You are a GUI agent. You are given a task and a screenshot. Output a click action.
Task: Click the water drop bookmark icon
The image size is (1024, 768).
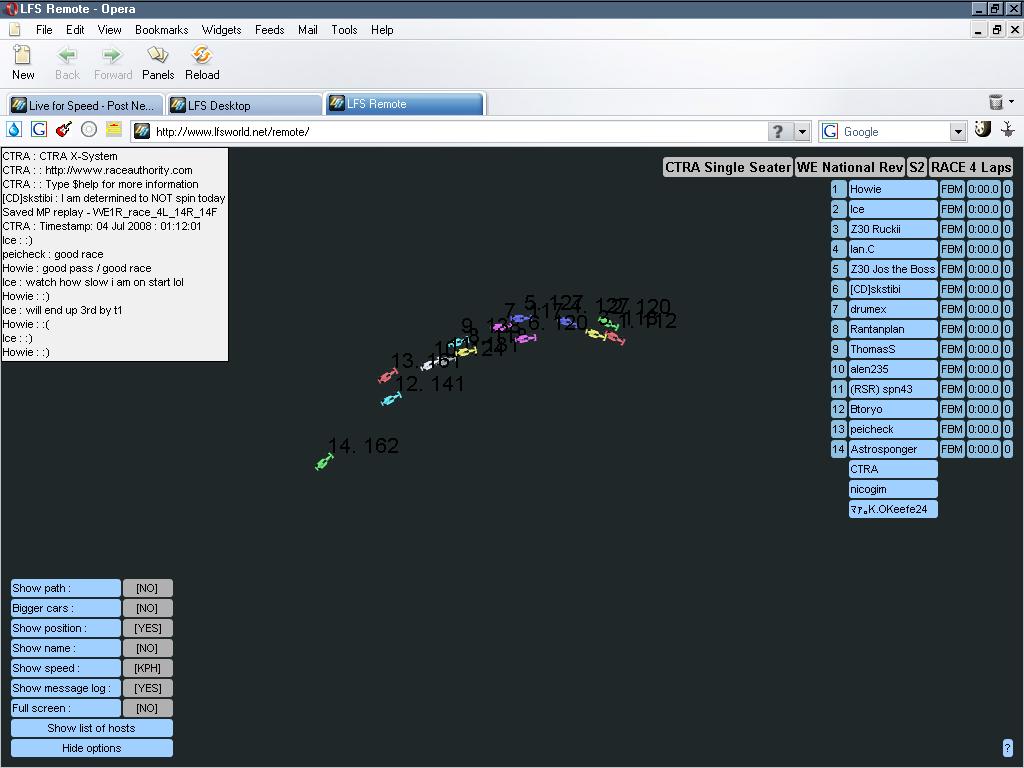coord(14,129)
